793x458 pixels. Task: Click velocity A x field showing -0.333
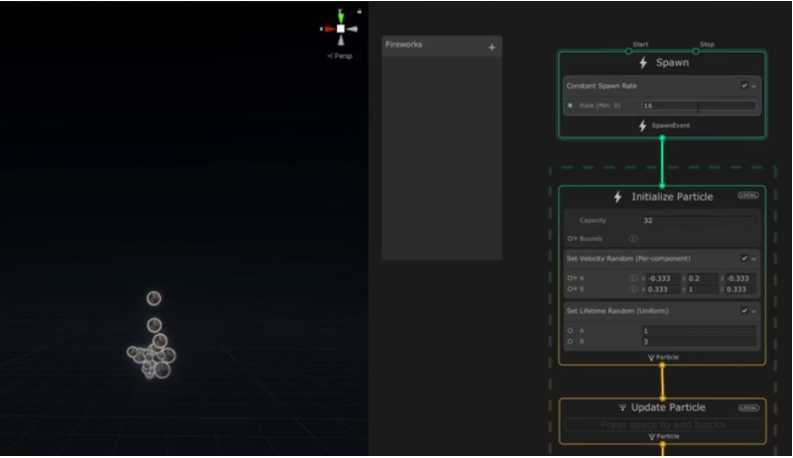pyautogui.click(x=664, y=279)
